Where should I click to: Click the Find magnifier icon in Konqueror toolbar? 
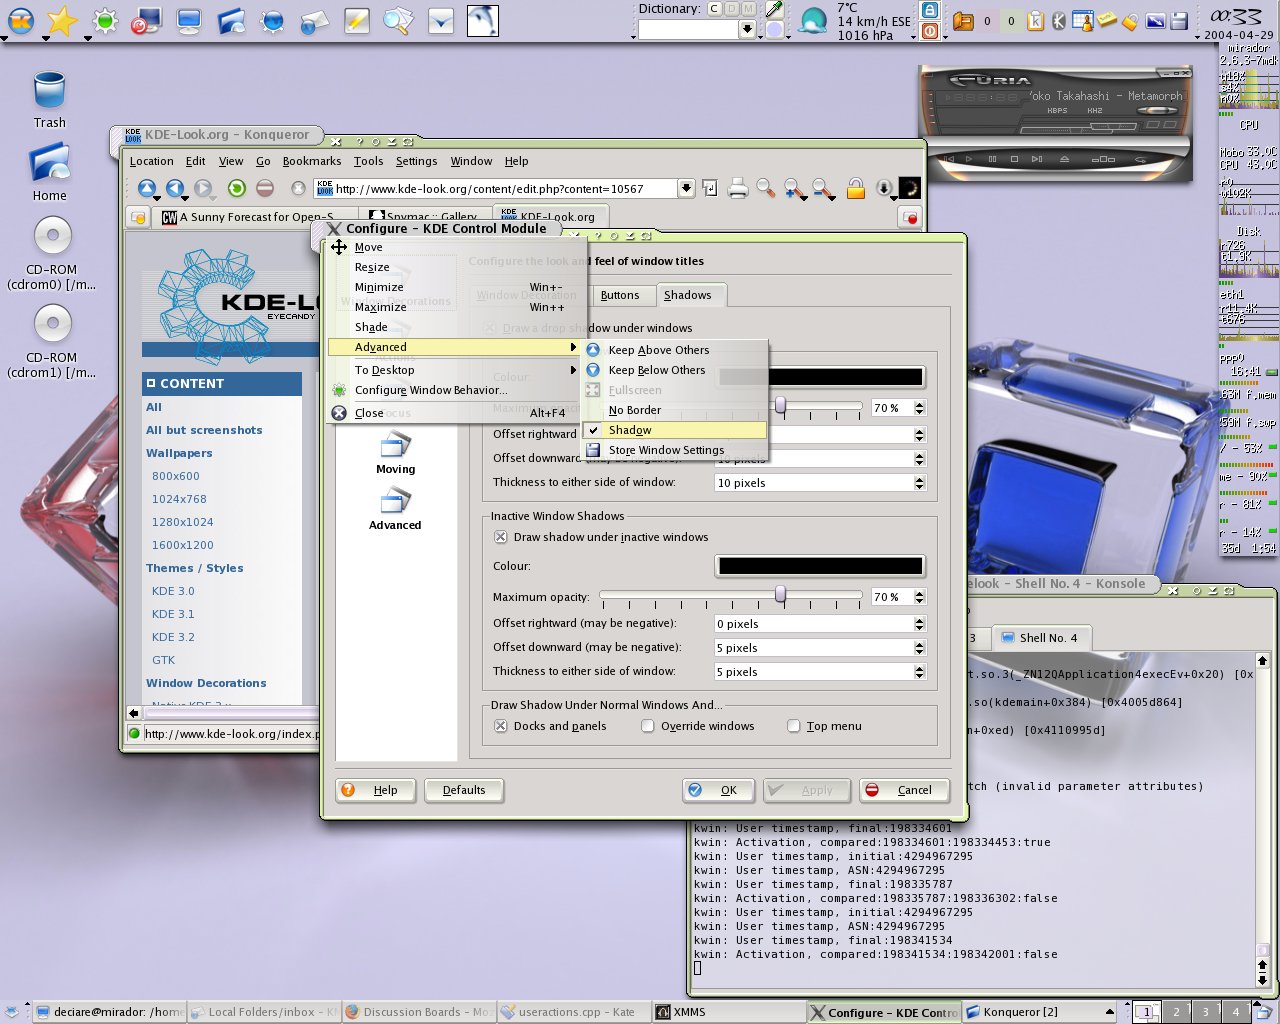point(766,188)
